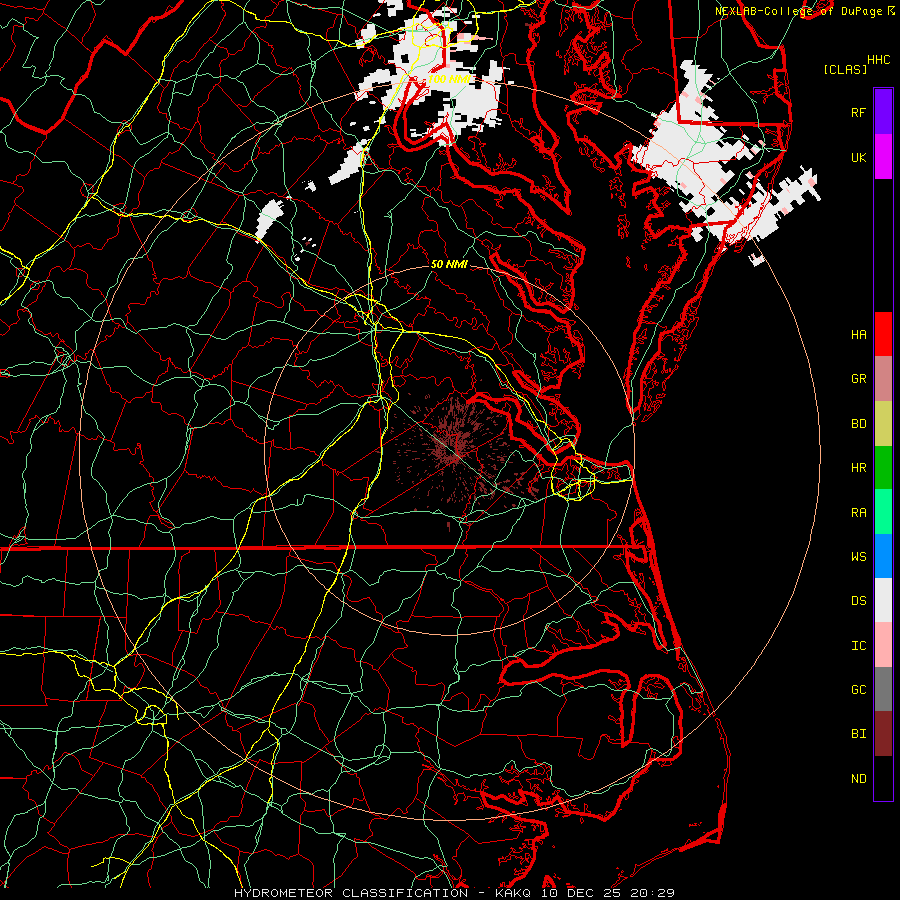Click the HA red legend swatch
Screen dimensions: 900x900
pos(883,334)
